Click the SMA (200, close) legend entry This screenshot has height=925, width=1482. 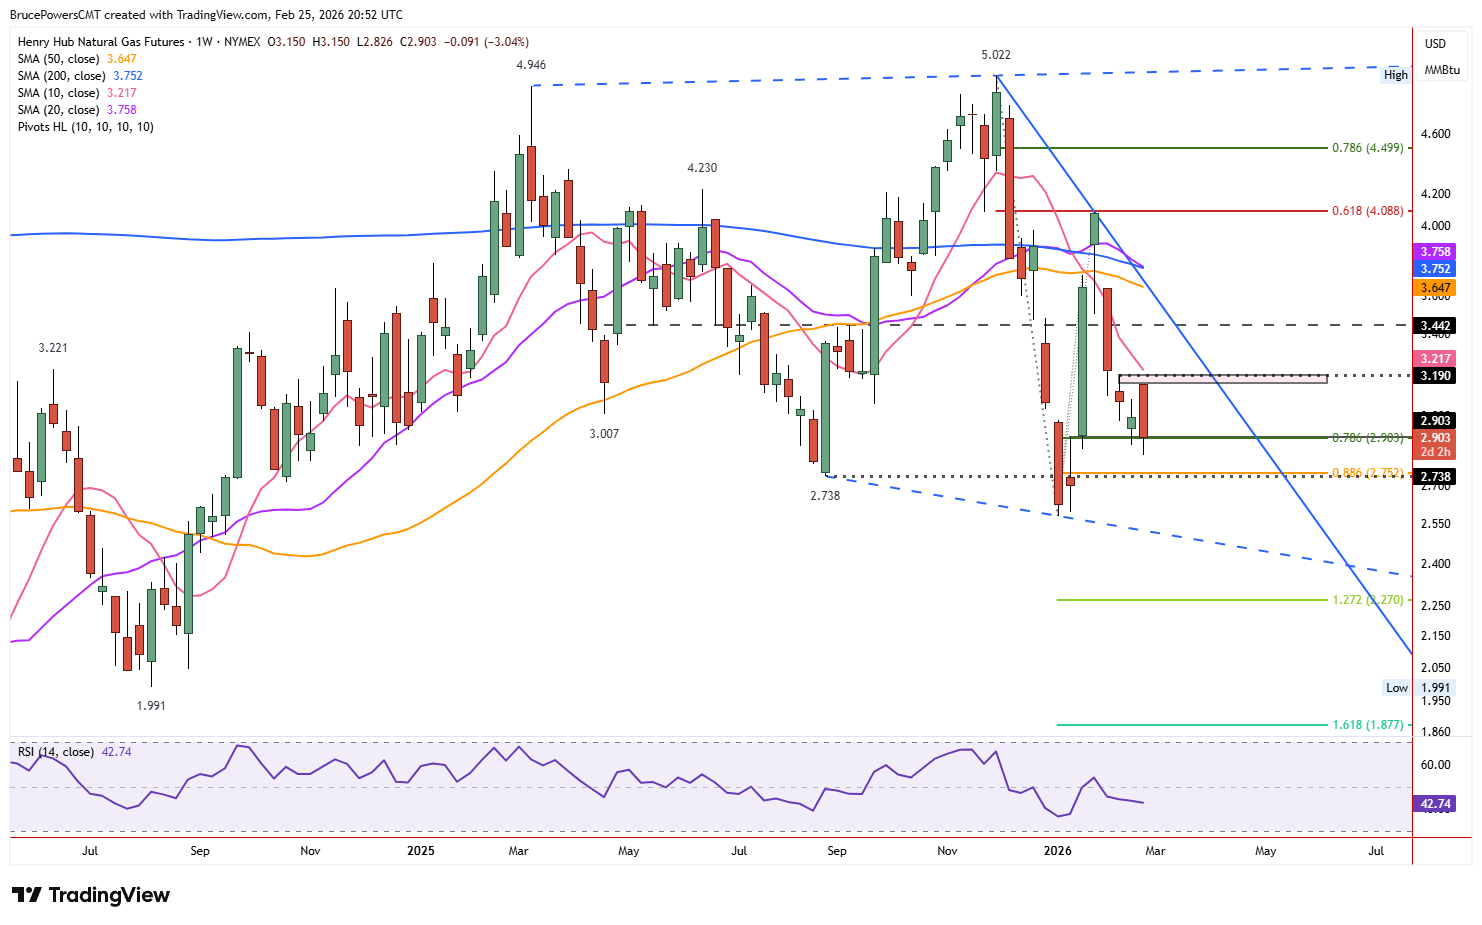80,76
